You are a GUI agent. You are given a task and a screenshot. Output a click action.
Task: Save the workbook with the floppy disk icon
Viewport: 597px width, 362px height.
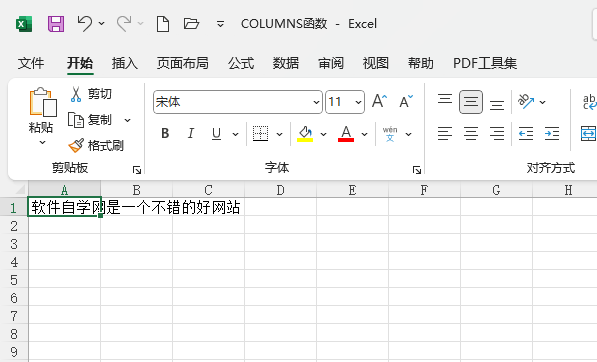(56, 24)
